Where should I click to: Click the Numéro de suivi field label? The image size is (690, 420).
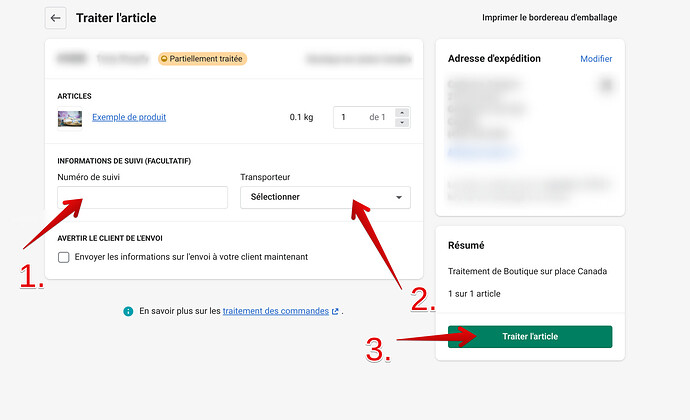(89, 177)
